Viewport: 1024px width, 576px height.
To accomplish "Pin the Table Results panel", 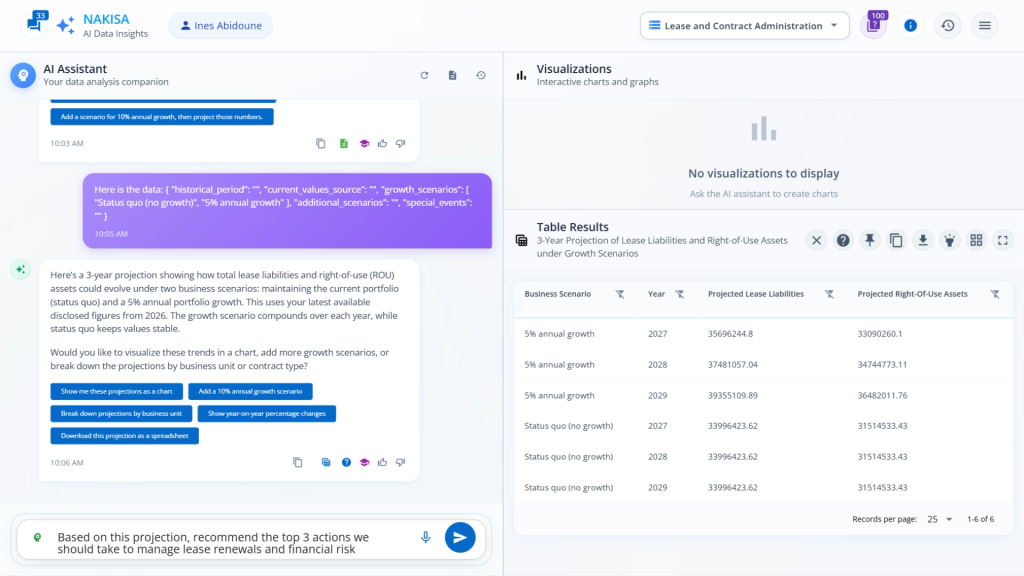I will (870, 240).
